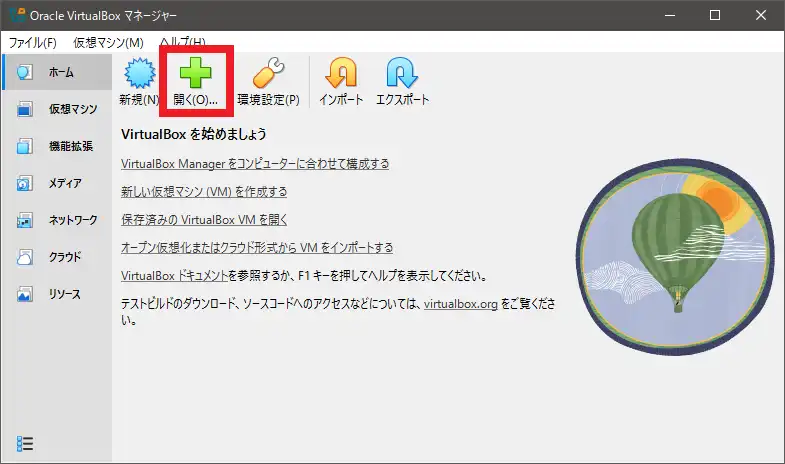Image resolution: width=785 pixels, height=464 pixels.
Task: Close the VirtualBox Manager window
Action: [x=760, y=15]
